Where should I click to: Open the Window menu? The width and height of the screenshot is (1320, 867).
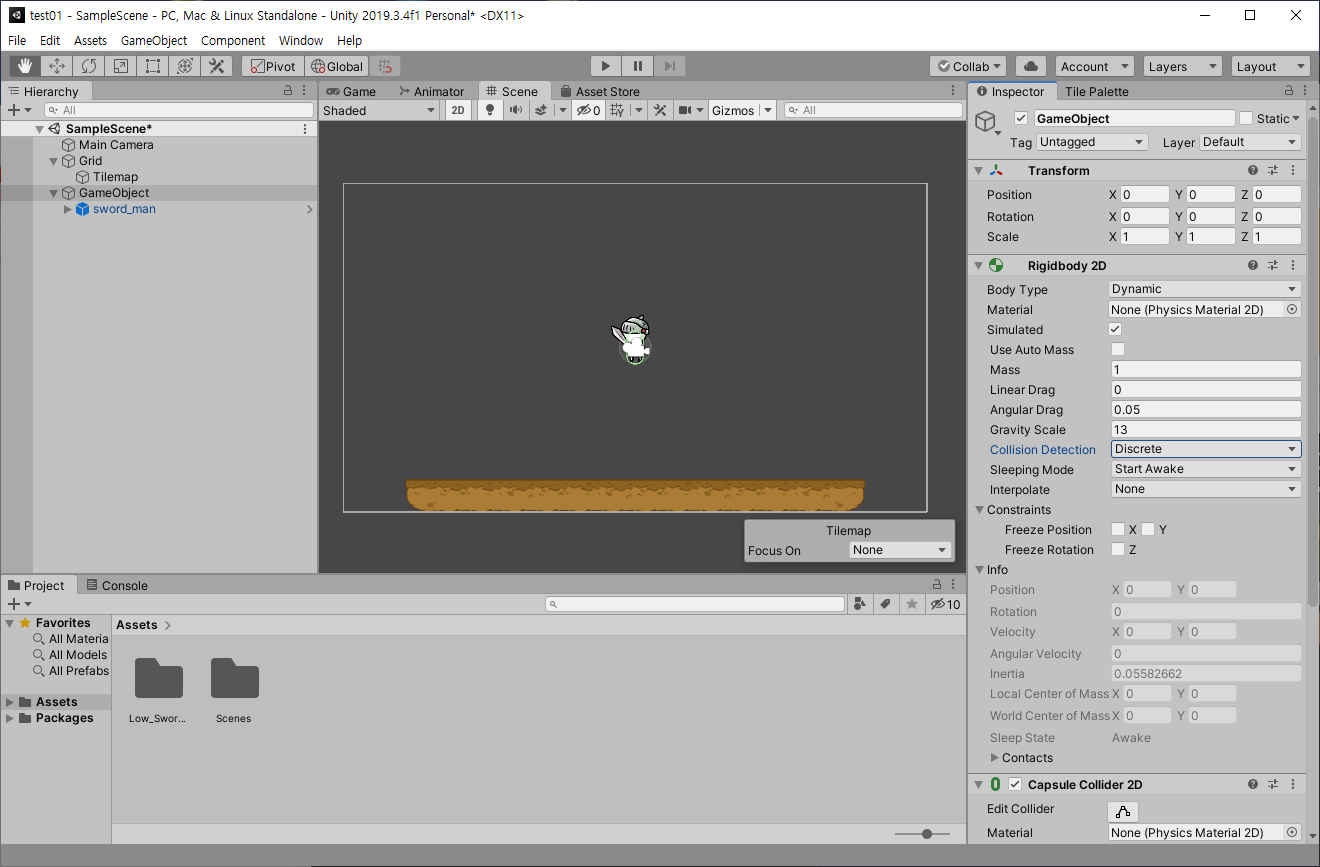[x=300, y=40]
